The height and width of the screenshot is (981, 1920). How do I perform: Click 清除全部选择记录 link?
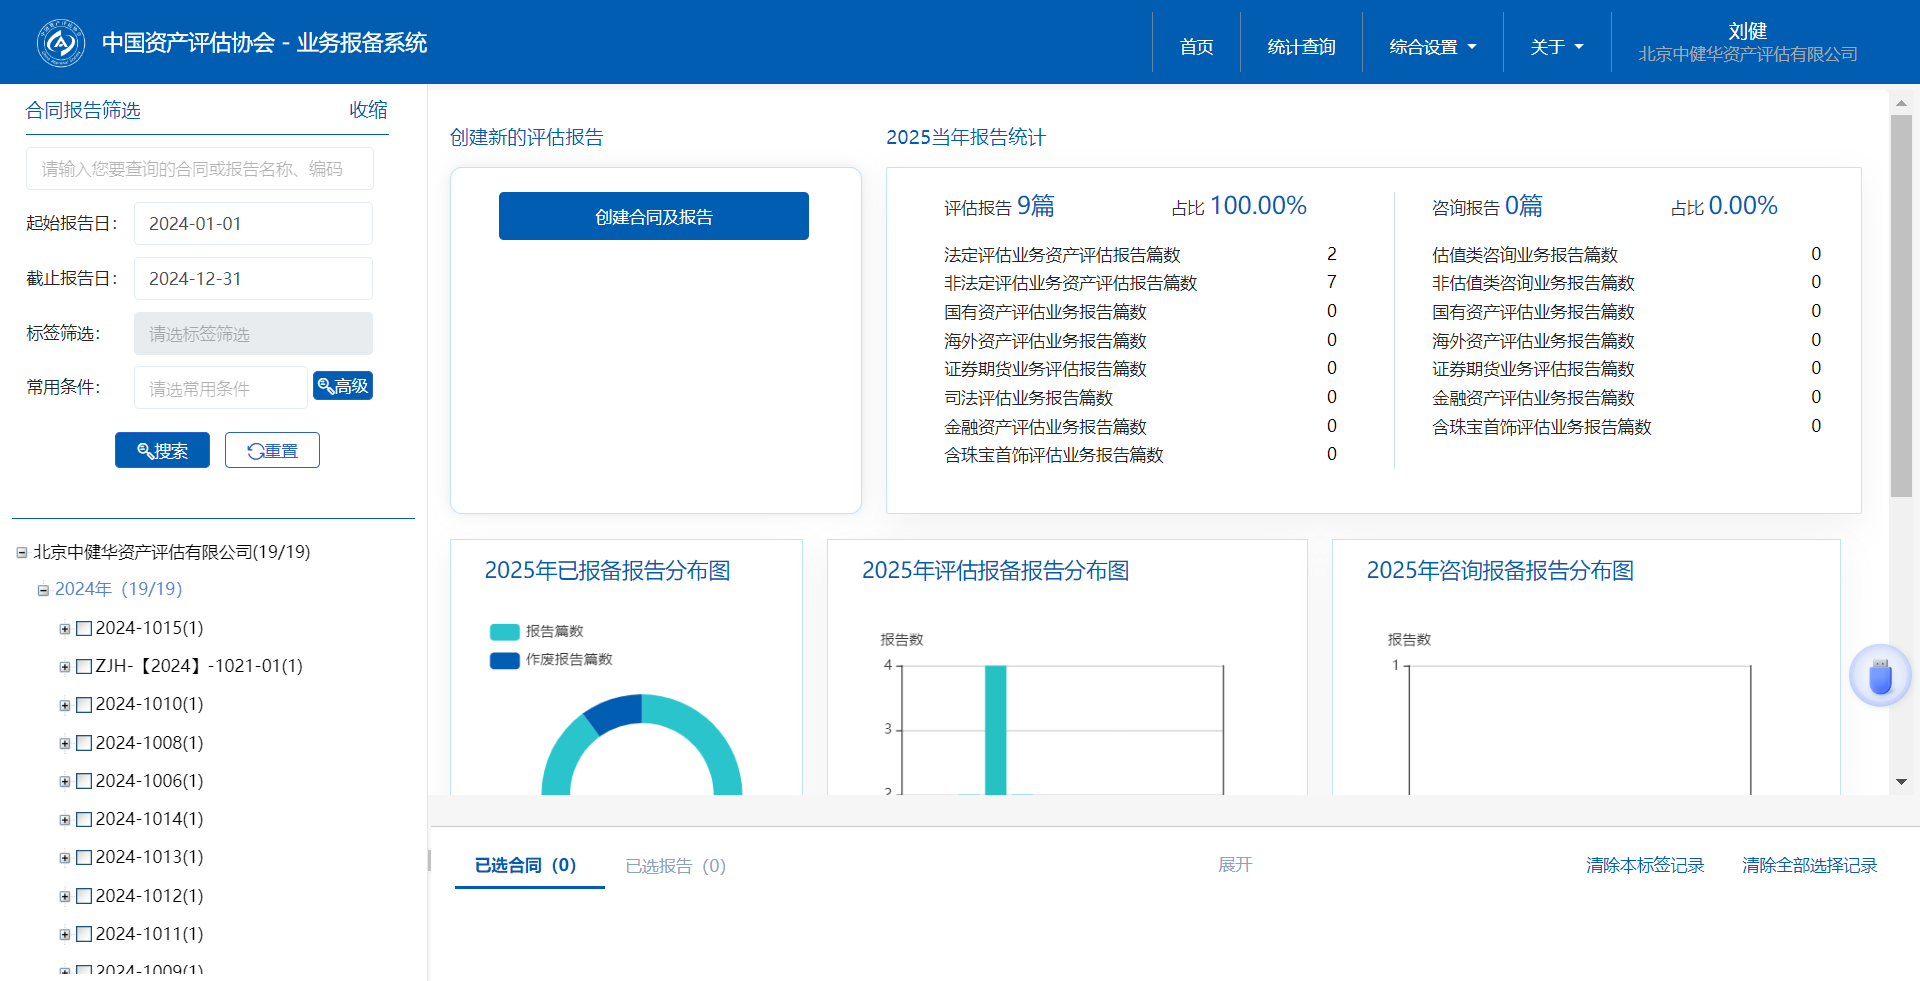tap(1809, 866)
